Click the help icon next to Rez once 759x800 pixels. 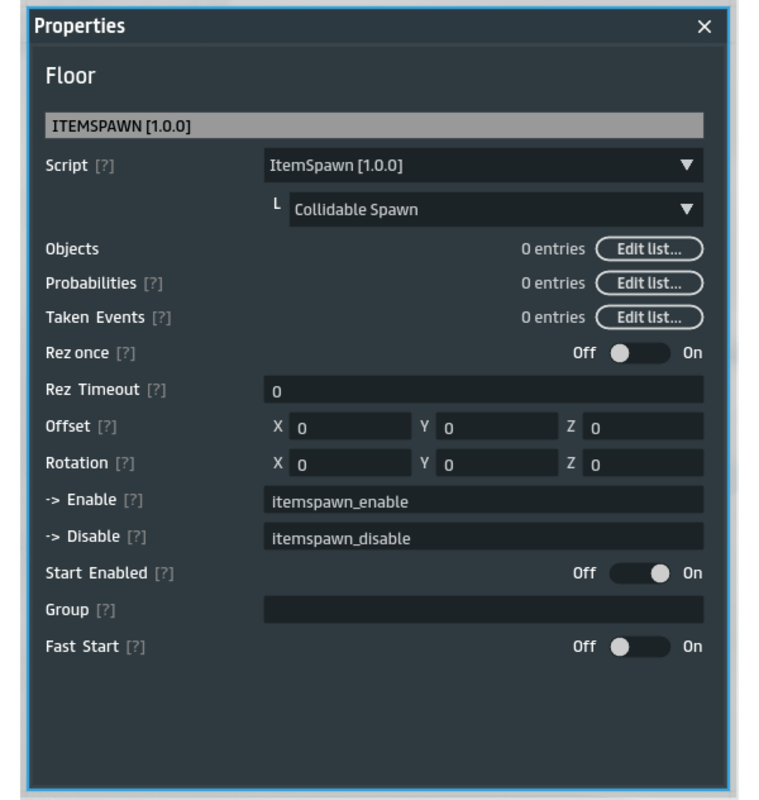(x=125, y=354)
